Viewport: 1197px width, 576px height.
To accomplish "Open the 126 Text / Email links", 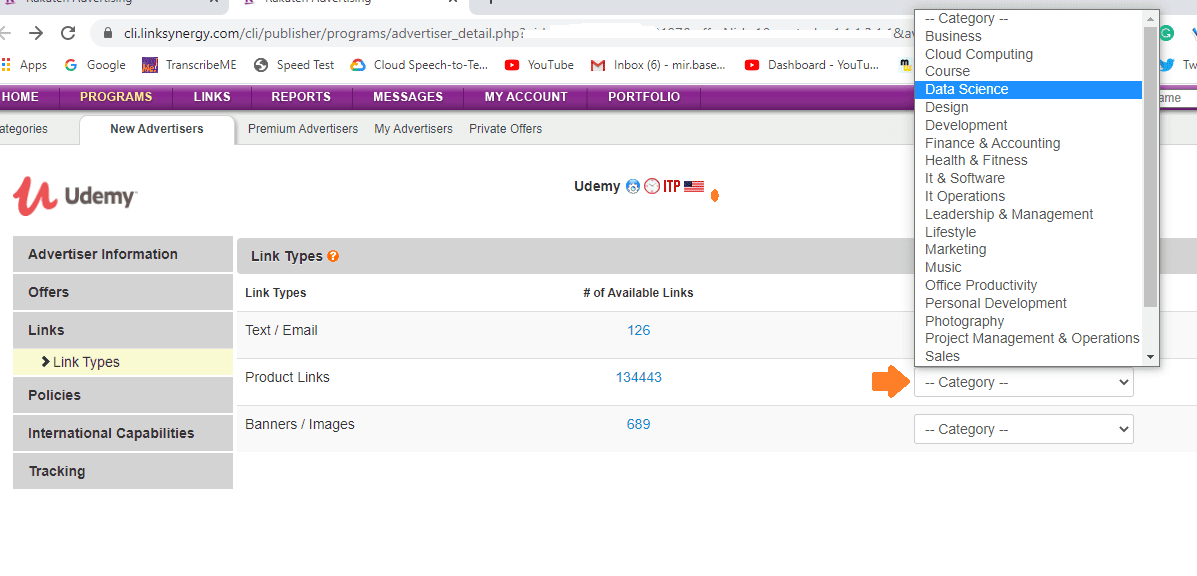I will pyautogui.click(x=638, y=330).
